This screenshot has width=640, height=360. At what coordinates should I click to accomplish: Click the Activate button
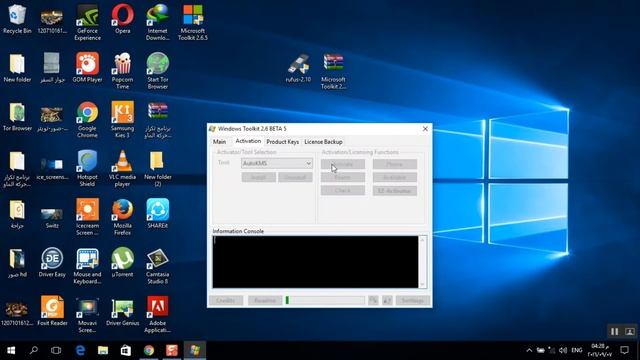point(343,164)
